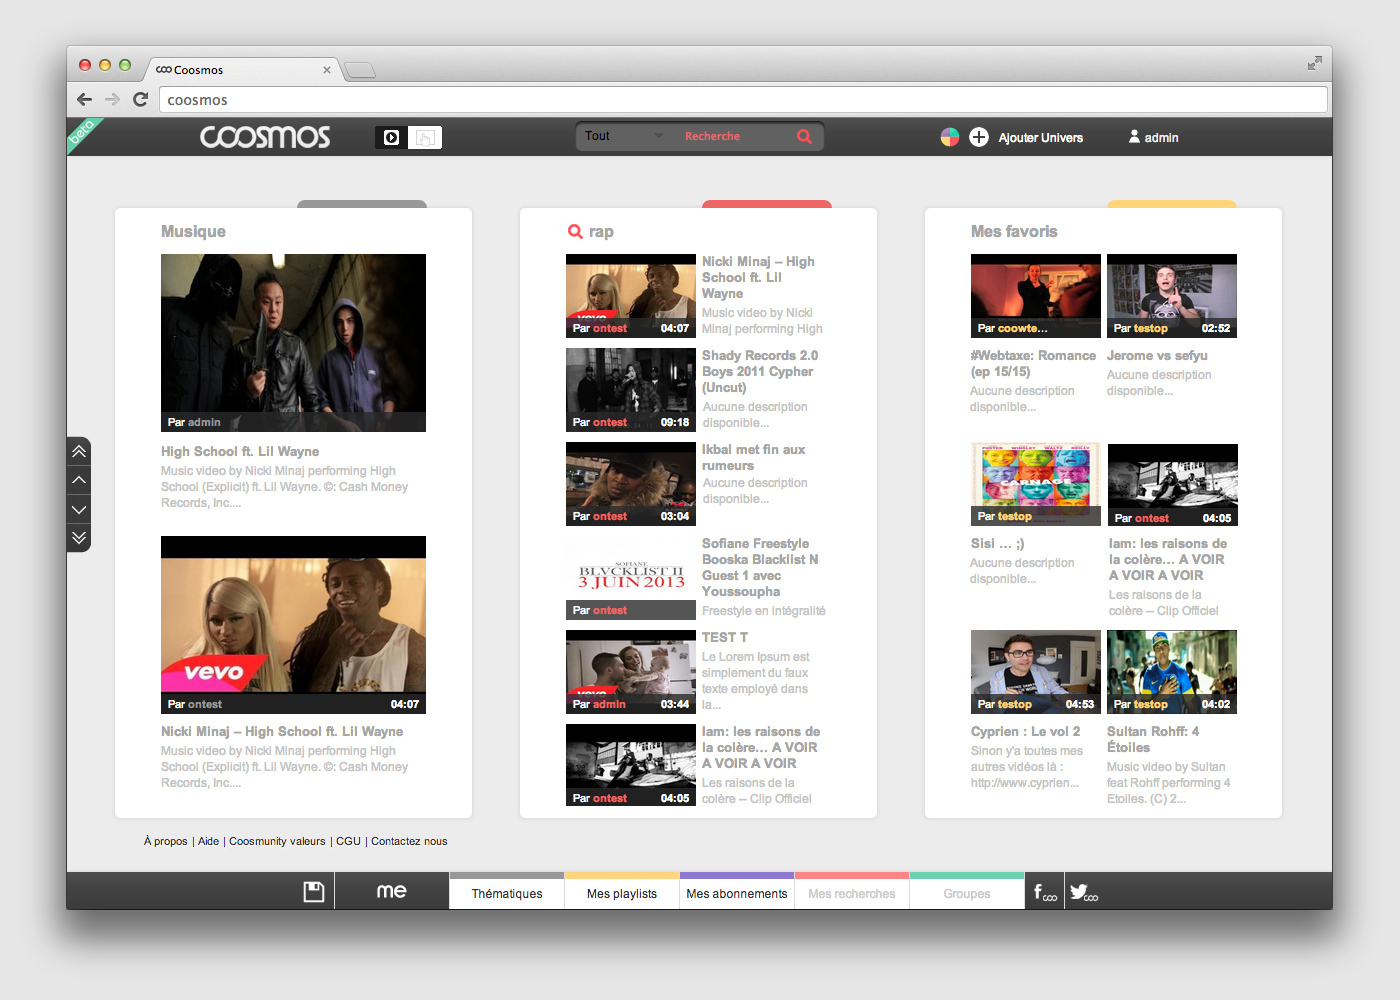Open the admin user menu
The width and height of the screenshot is (1400, 1000).
click(1154, 137)
